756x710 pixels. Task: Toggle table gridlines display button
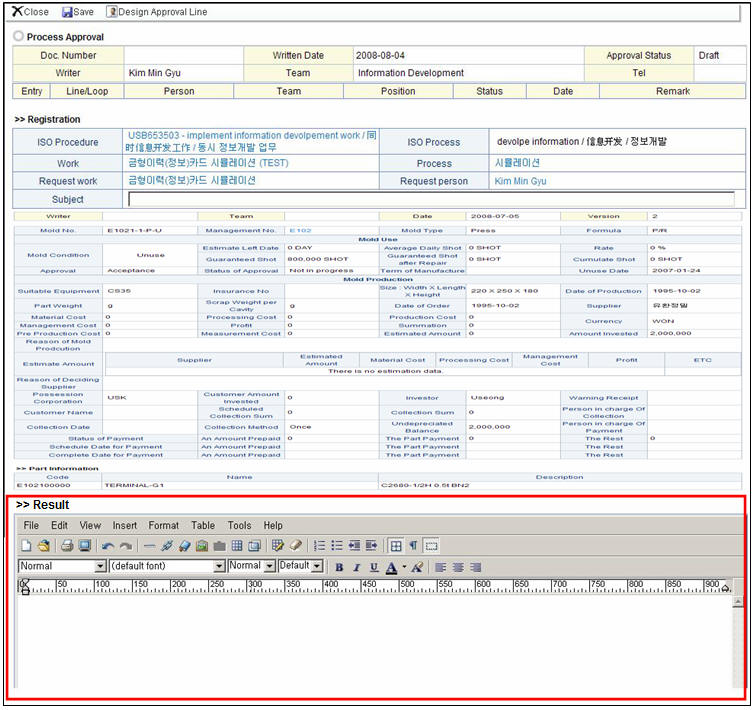(396, 546)
